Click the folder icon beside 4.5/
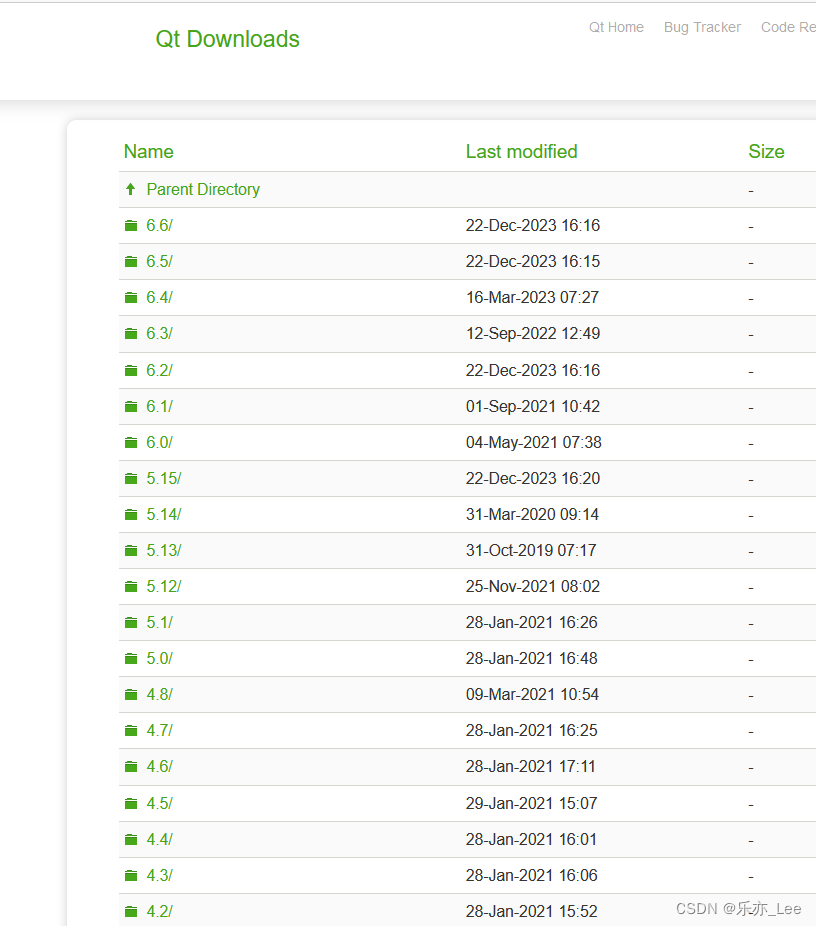This screenshot has width=816, height=926. pos(131,804)
